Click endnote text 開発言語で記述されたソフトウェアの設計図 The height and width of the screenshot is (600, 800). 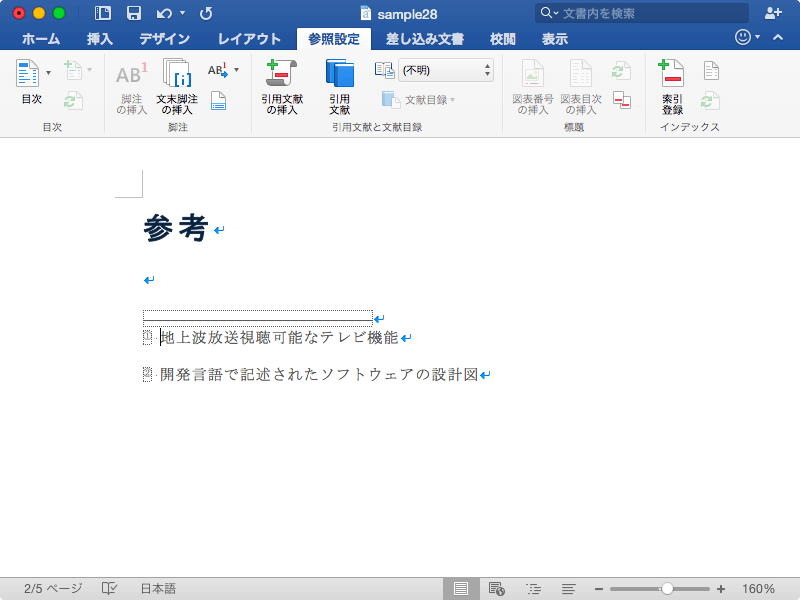319,374
